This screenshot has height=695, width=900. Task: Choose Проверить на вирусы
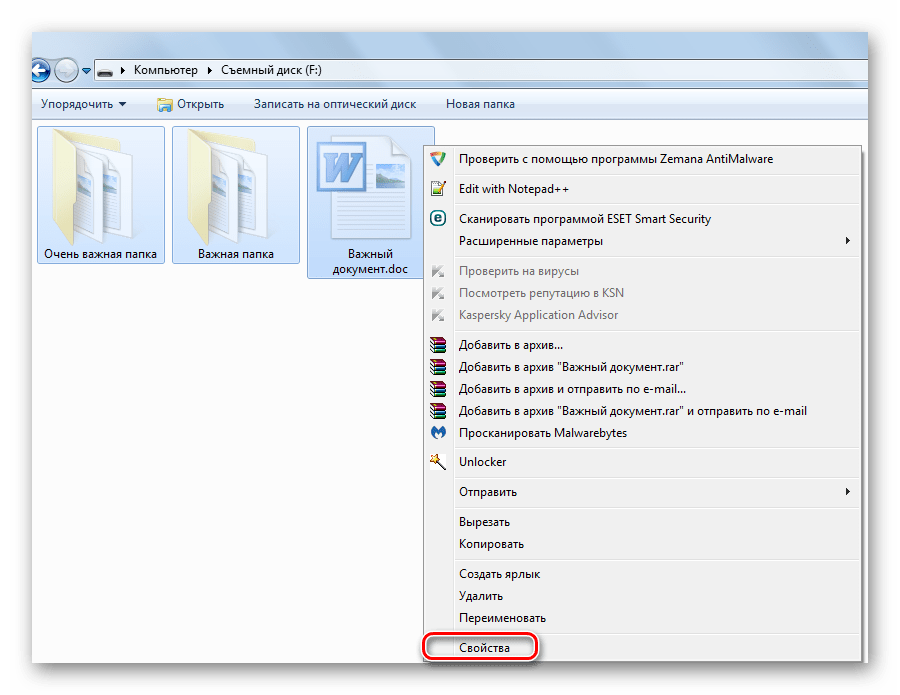(642, 271)
